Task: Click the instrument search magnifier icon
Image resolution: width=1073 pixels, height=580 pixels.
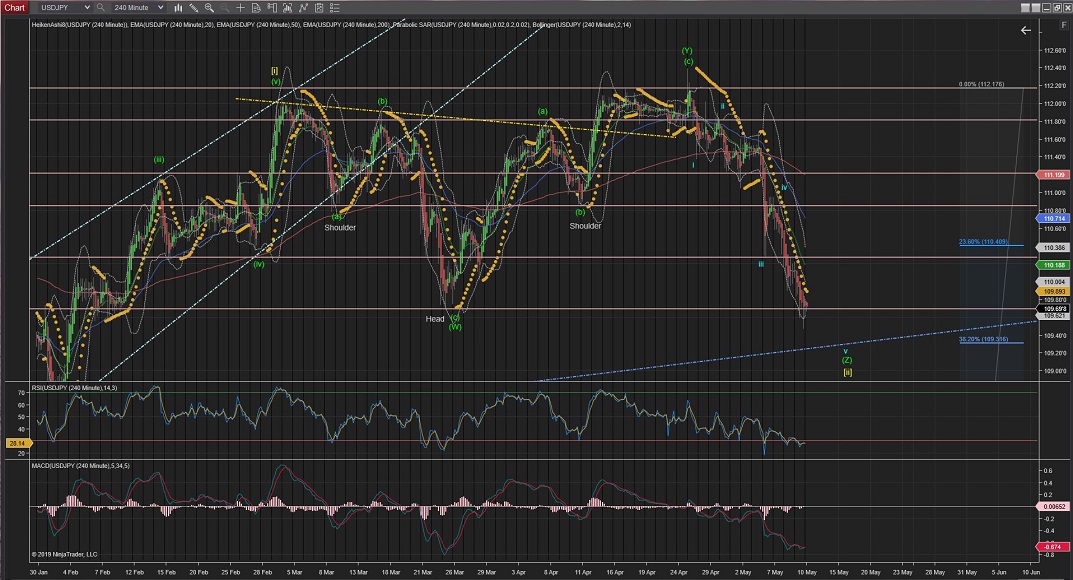Action: click(101, 8)
